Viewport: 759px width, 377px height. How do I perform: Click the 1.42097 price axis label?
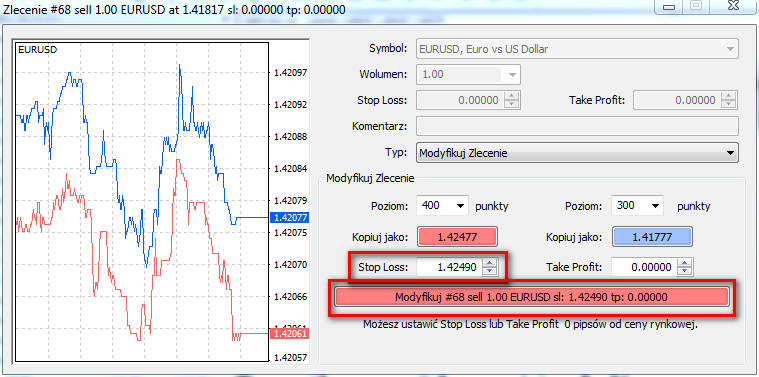(290, 73)
